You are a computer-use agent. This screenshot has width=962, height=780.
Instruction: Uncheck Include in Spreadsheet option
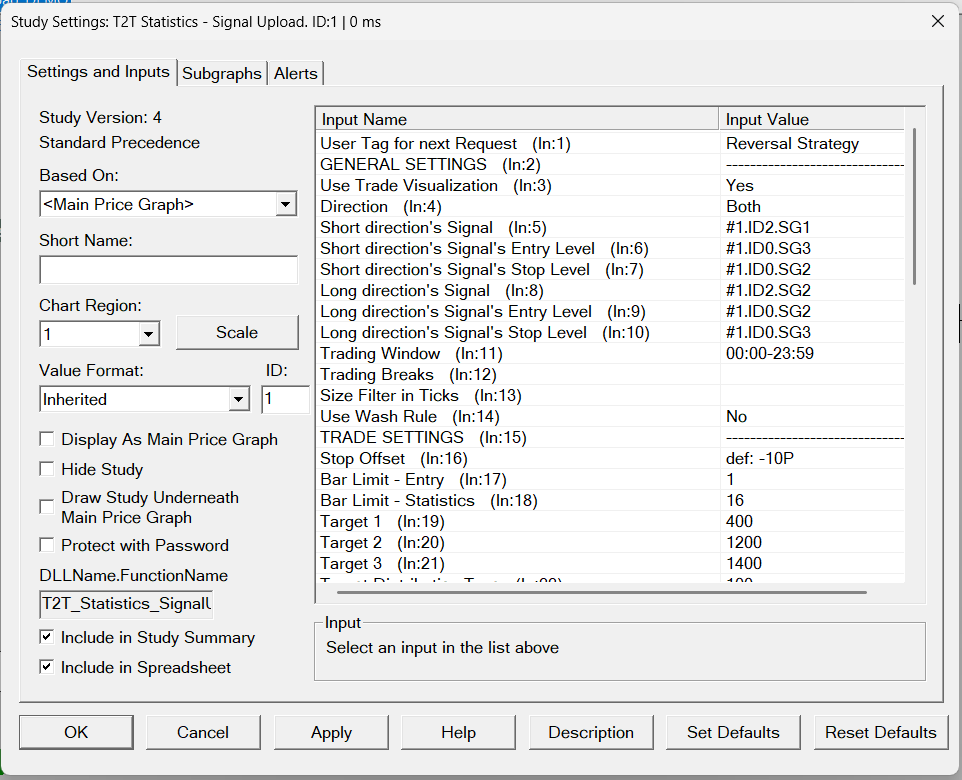(x=47, y=667)
